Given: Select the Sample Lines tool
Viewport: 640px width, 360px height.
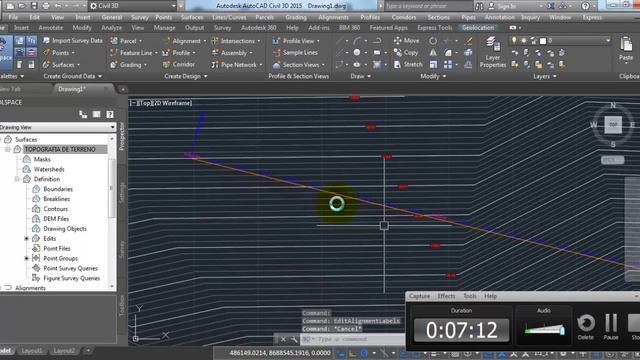Looking at the screenshot, I should click(295, 53).
